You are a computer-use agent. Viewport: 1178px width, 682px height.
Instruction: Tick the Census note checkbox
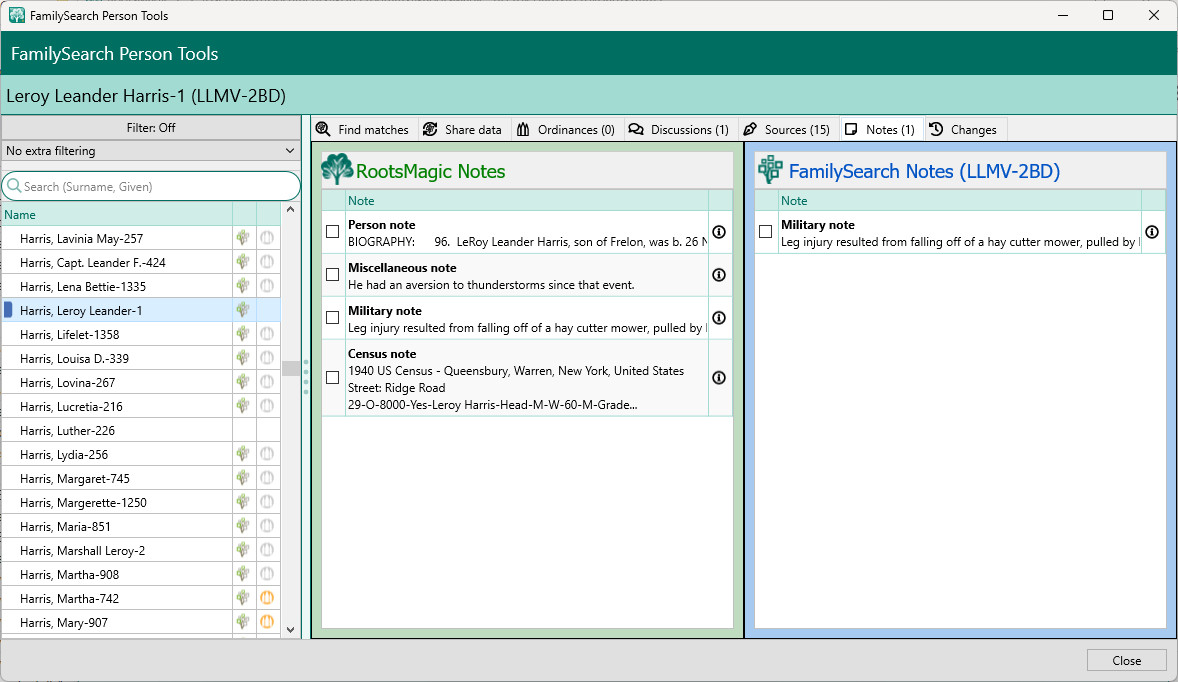333,378
